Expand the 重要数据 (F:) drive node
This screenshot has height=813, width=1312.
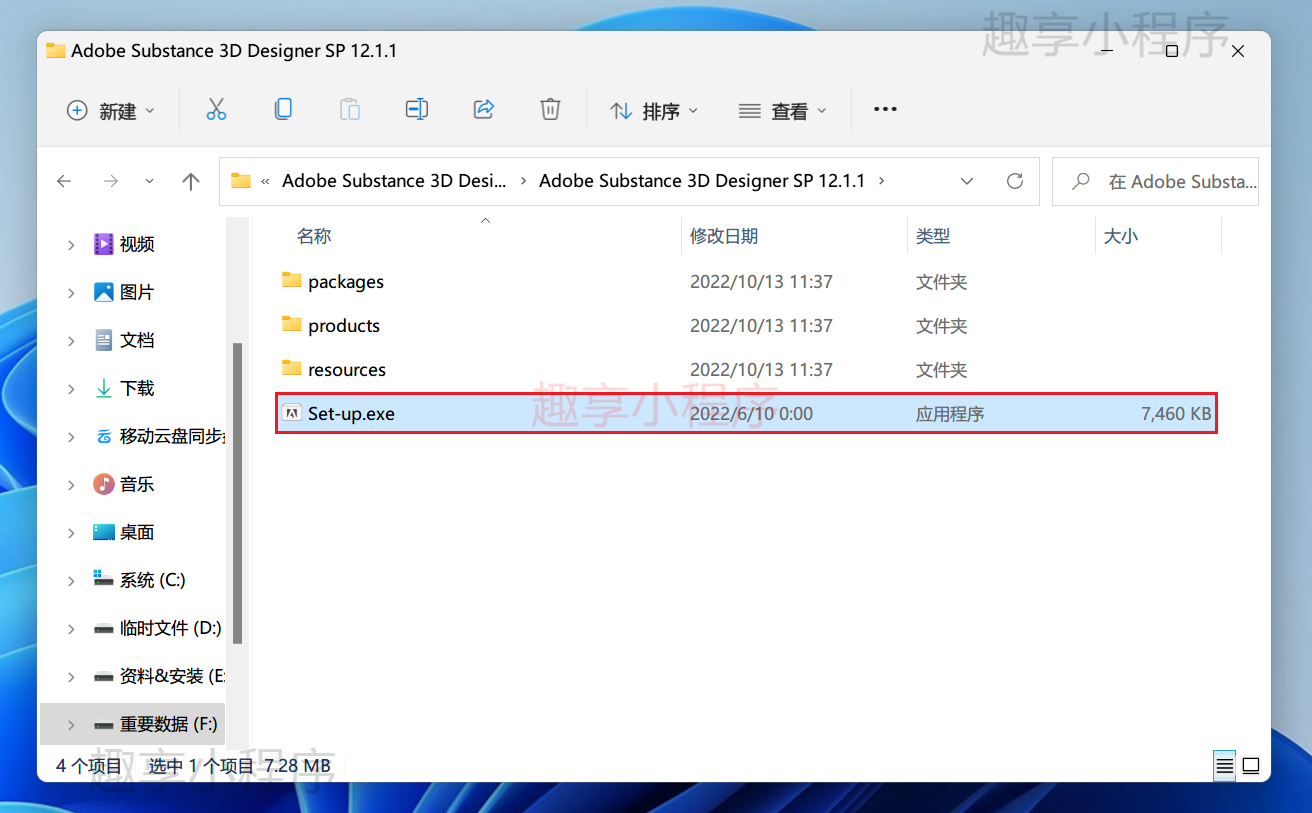click(71, 724)
